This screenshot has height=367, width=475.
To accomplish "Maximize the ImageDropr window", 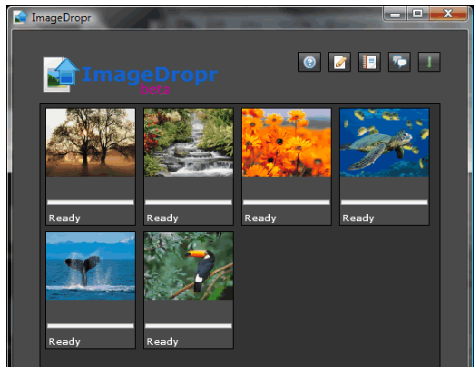I will pyautogui.click(x=418, y=14).
